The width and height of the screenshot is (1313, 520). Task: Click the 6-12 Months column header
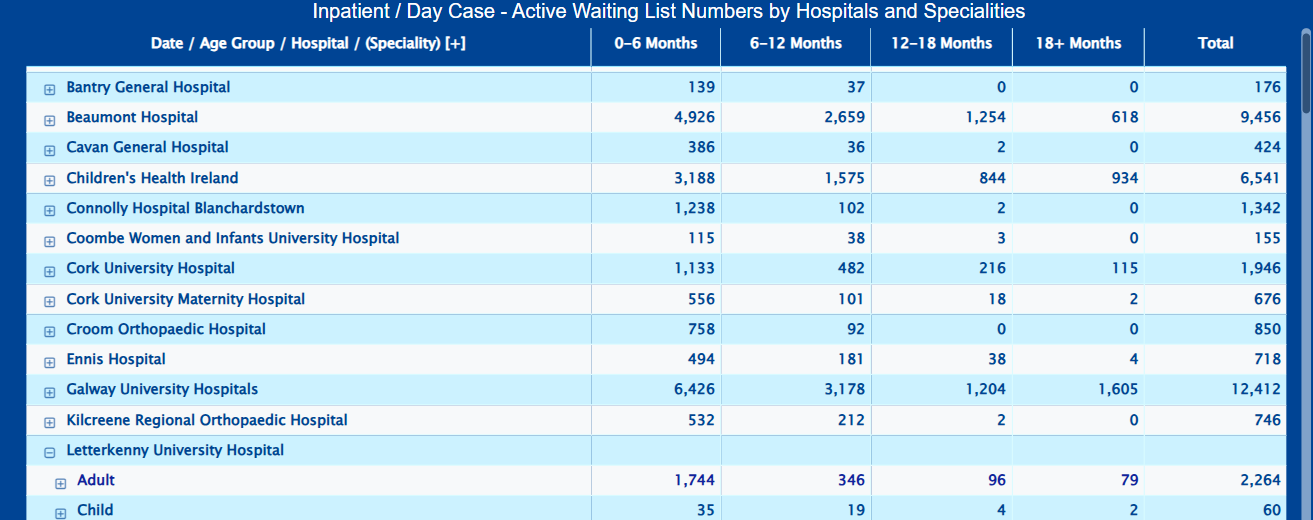795,43
